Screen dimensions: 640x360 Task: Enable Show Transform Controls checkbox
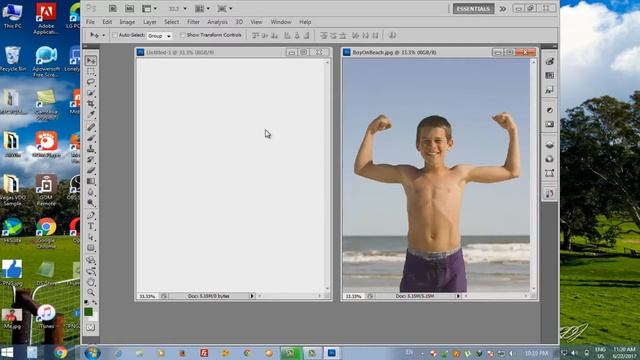point(183,35)
